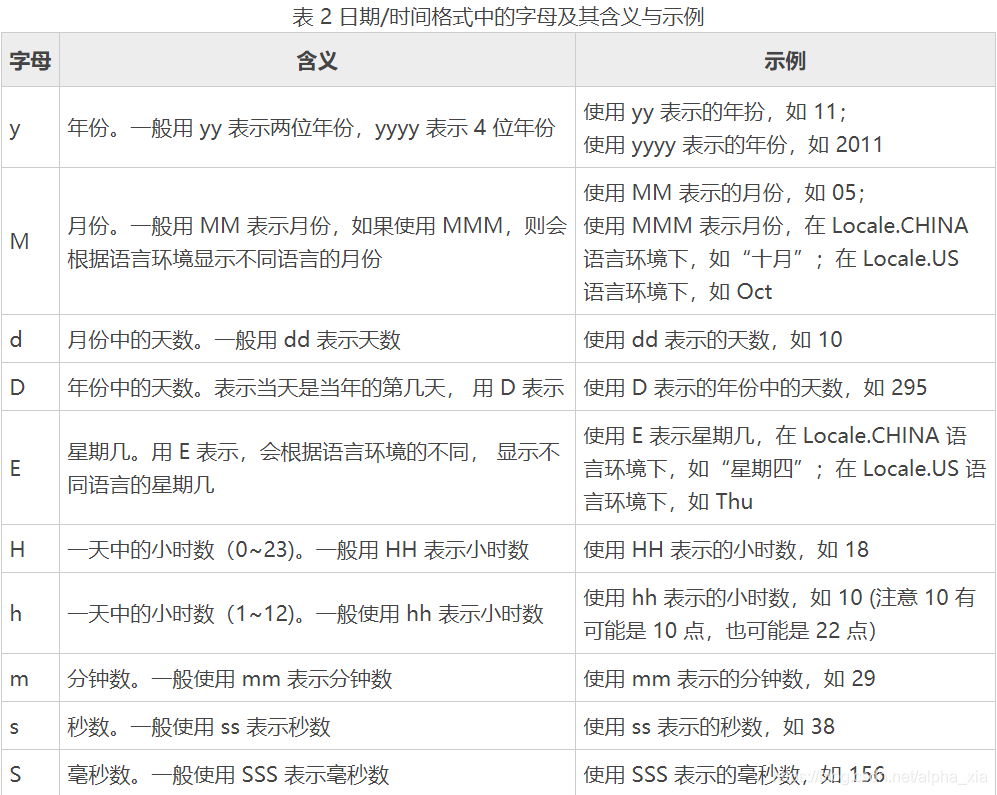Click meaning '一天中的小时数（1~12）'
This screenshot has width=997, height=795.
305,614
